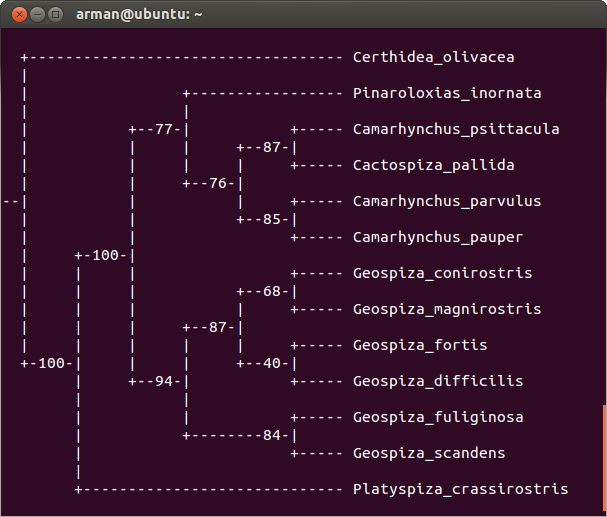Image resolution: width=607 pixels, height=517 pixels.
Task: Select the text Pinaroloxias_inornata
Action: point(447,93)
